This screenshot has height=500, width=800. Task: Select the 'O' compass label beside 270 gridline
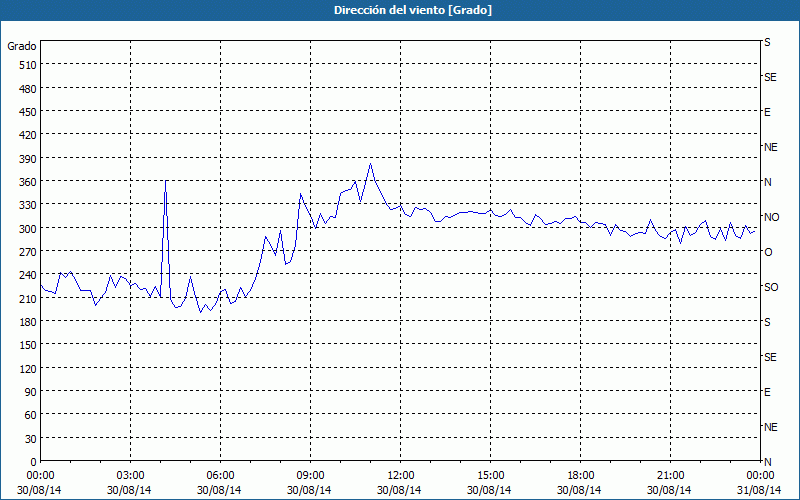[x=768, y=253]
